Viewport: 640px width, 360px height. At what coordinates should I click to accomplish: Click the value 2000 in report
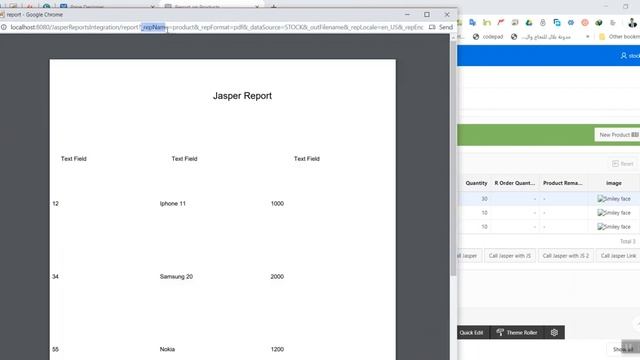click(x=277, y=276)
